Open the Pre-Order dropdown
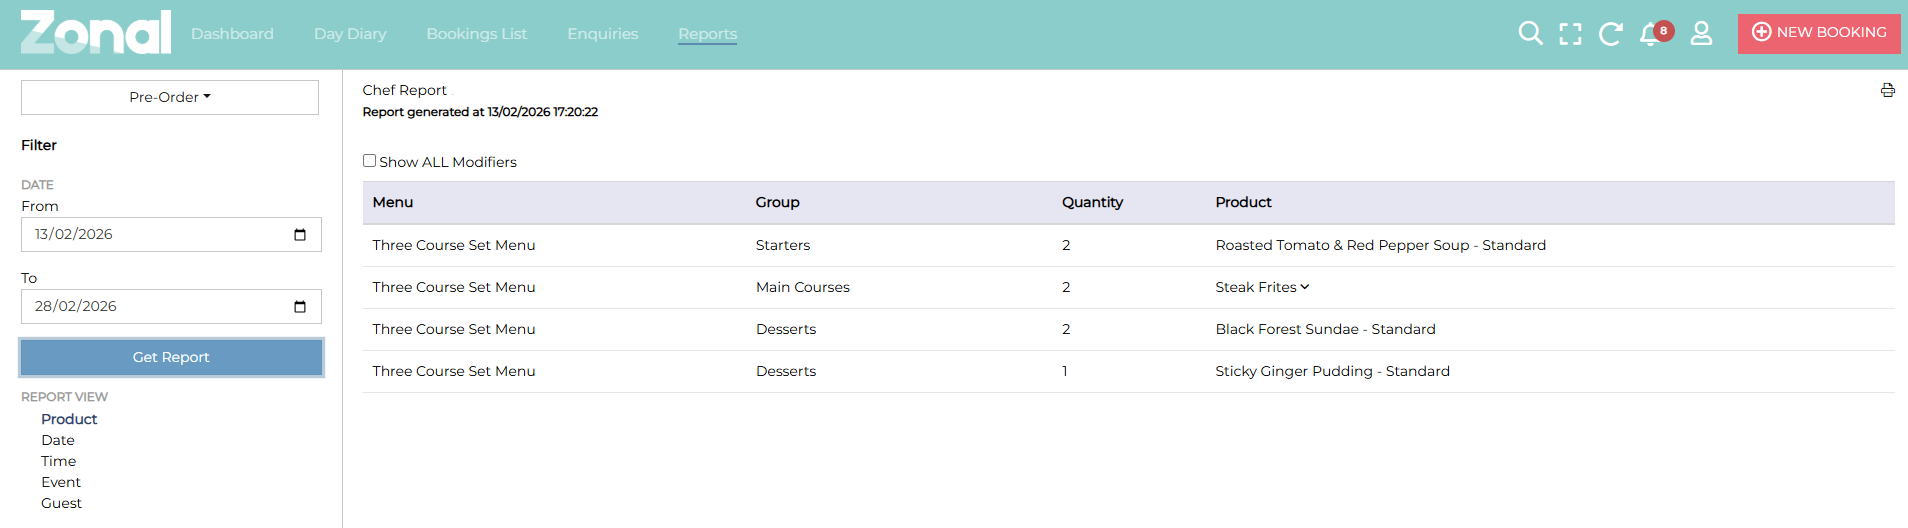 tap(170, 97)
